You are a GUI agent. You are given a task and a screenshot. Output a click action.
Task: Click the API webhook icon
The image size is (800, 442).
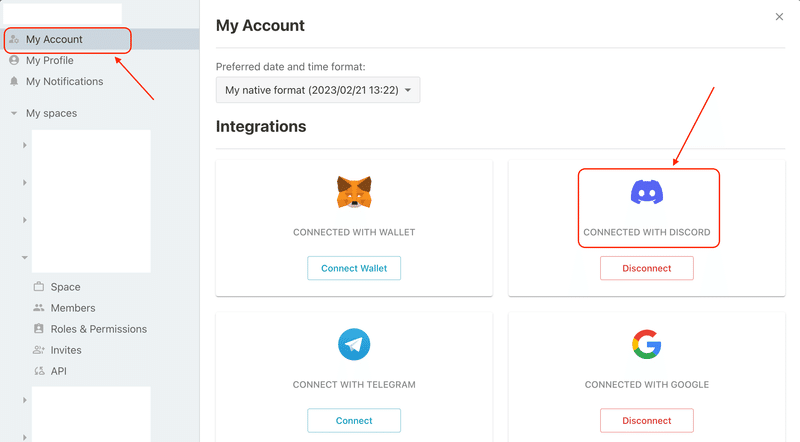coord(39,371)
